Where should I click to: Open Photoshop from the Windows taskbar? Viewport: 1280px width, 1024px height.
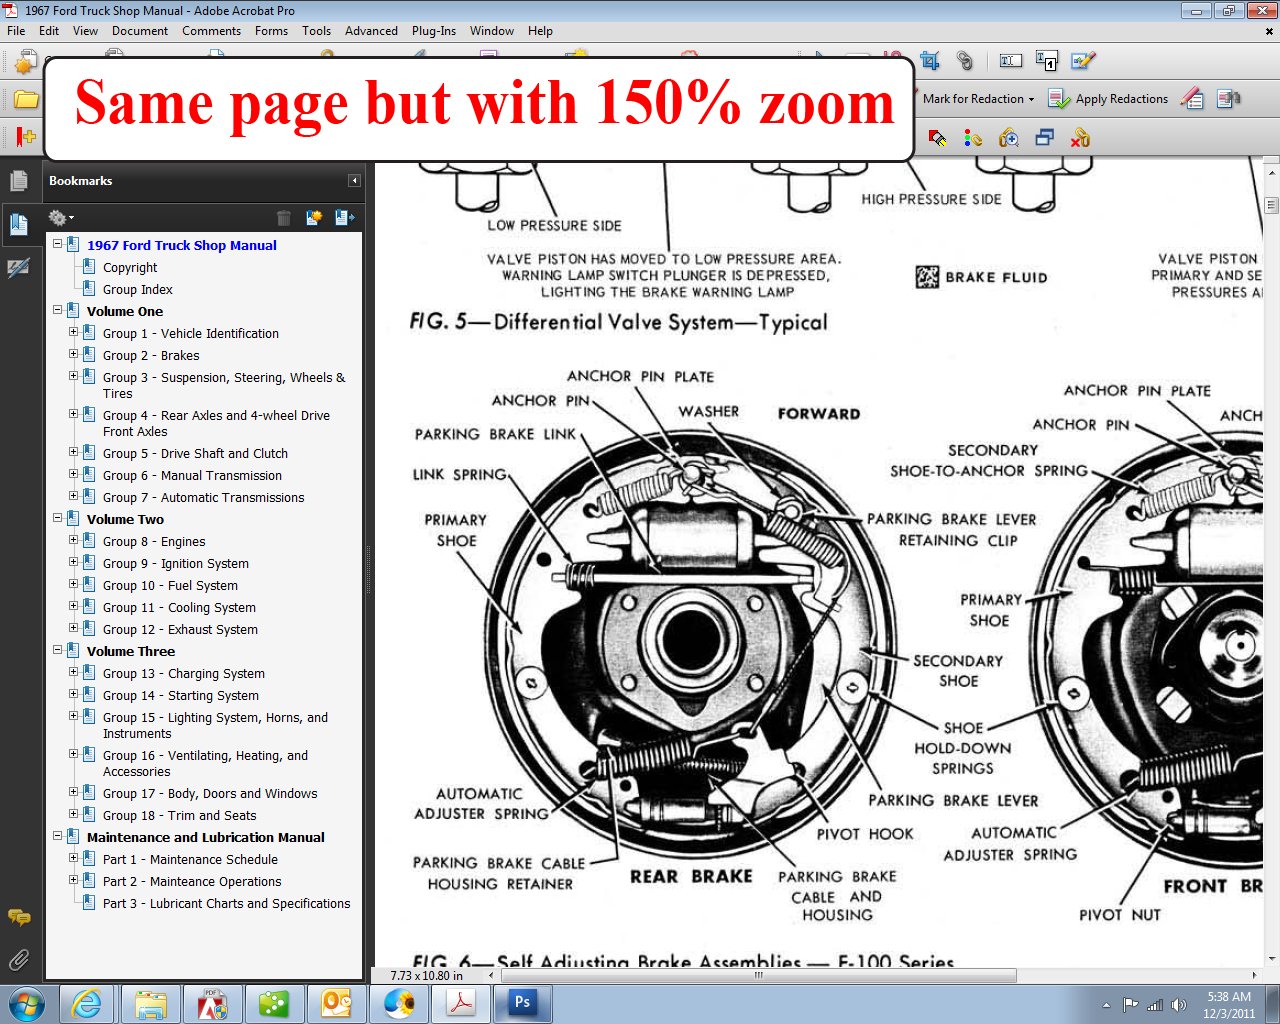click(522, 1002)
